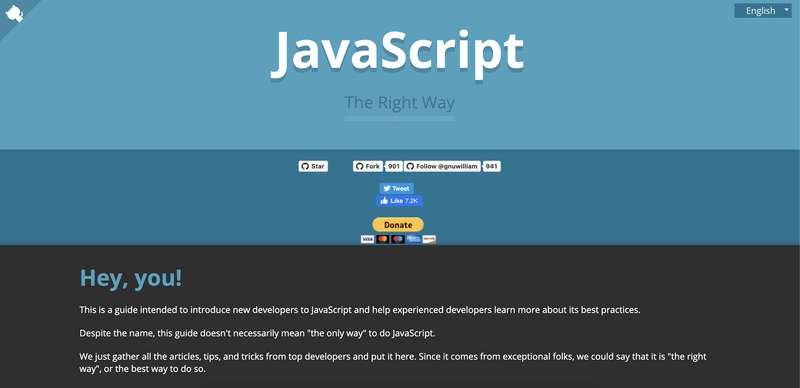Open the English language dropdown

point(763,11)
